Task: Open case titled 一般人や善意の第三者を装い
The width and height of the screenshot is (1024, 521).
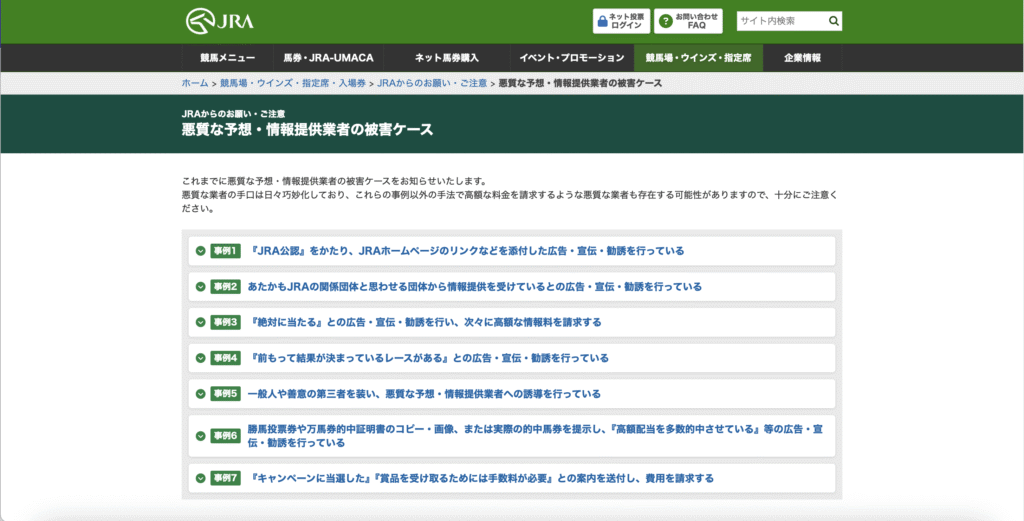Action: pos(424,394)
